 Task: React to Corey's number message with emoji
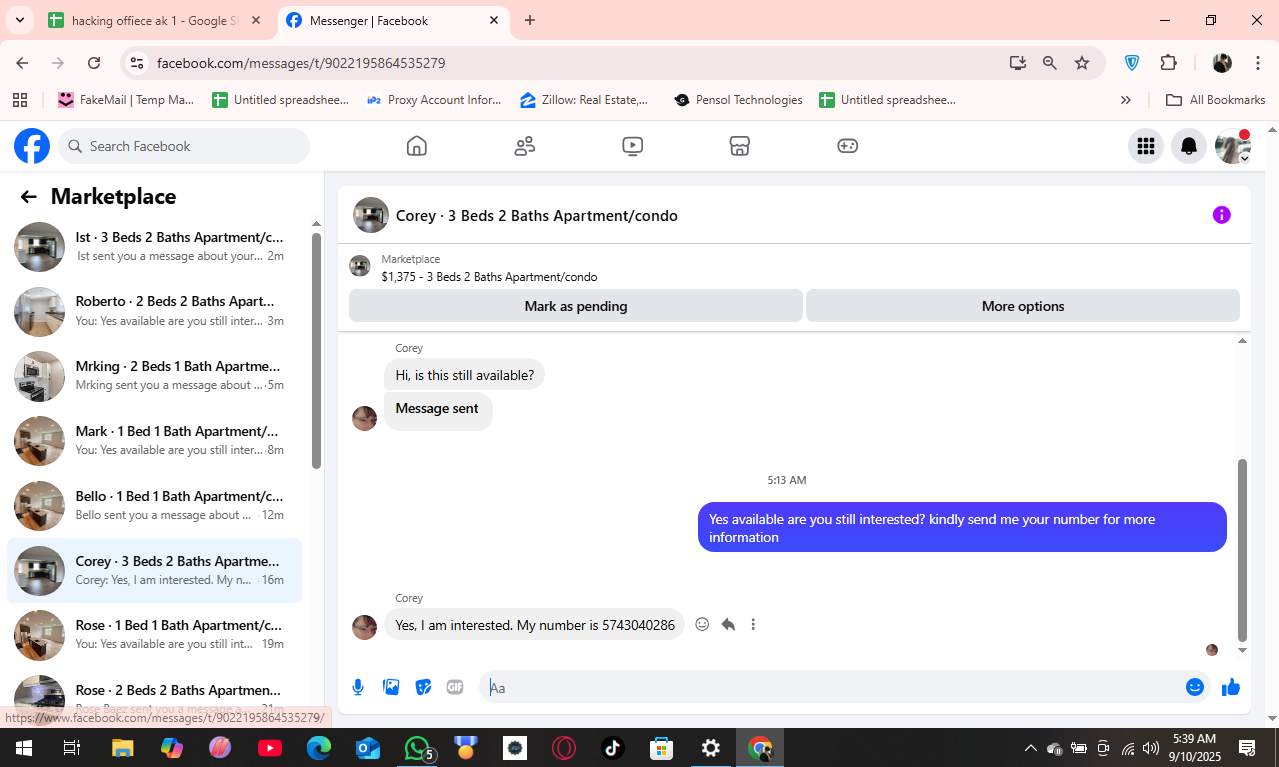[702, 624]
